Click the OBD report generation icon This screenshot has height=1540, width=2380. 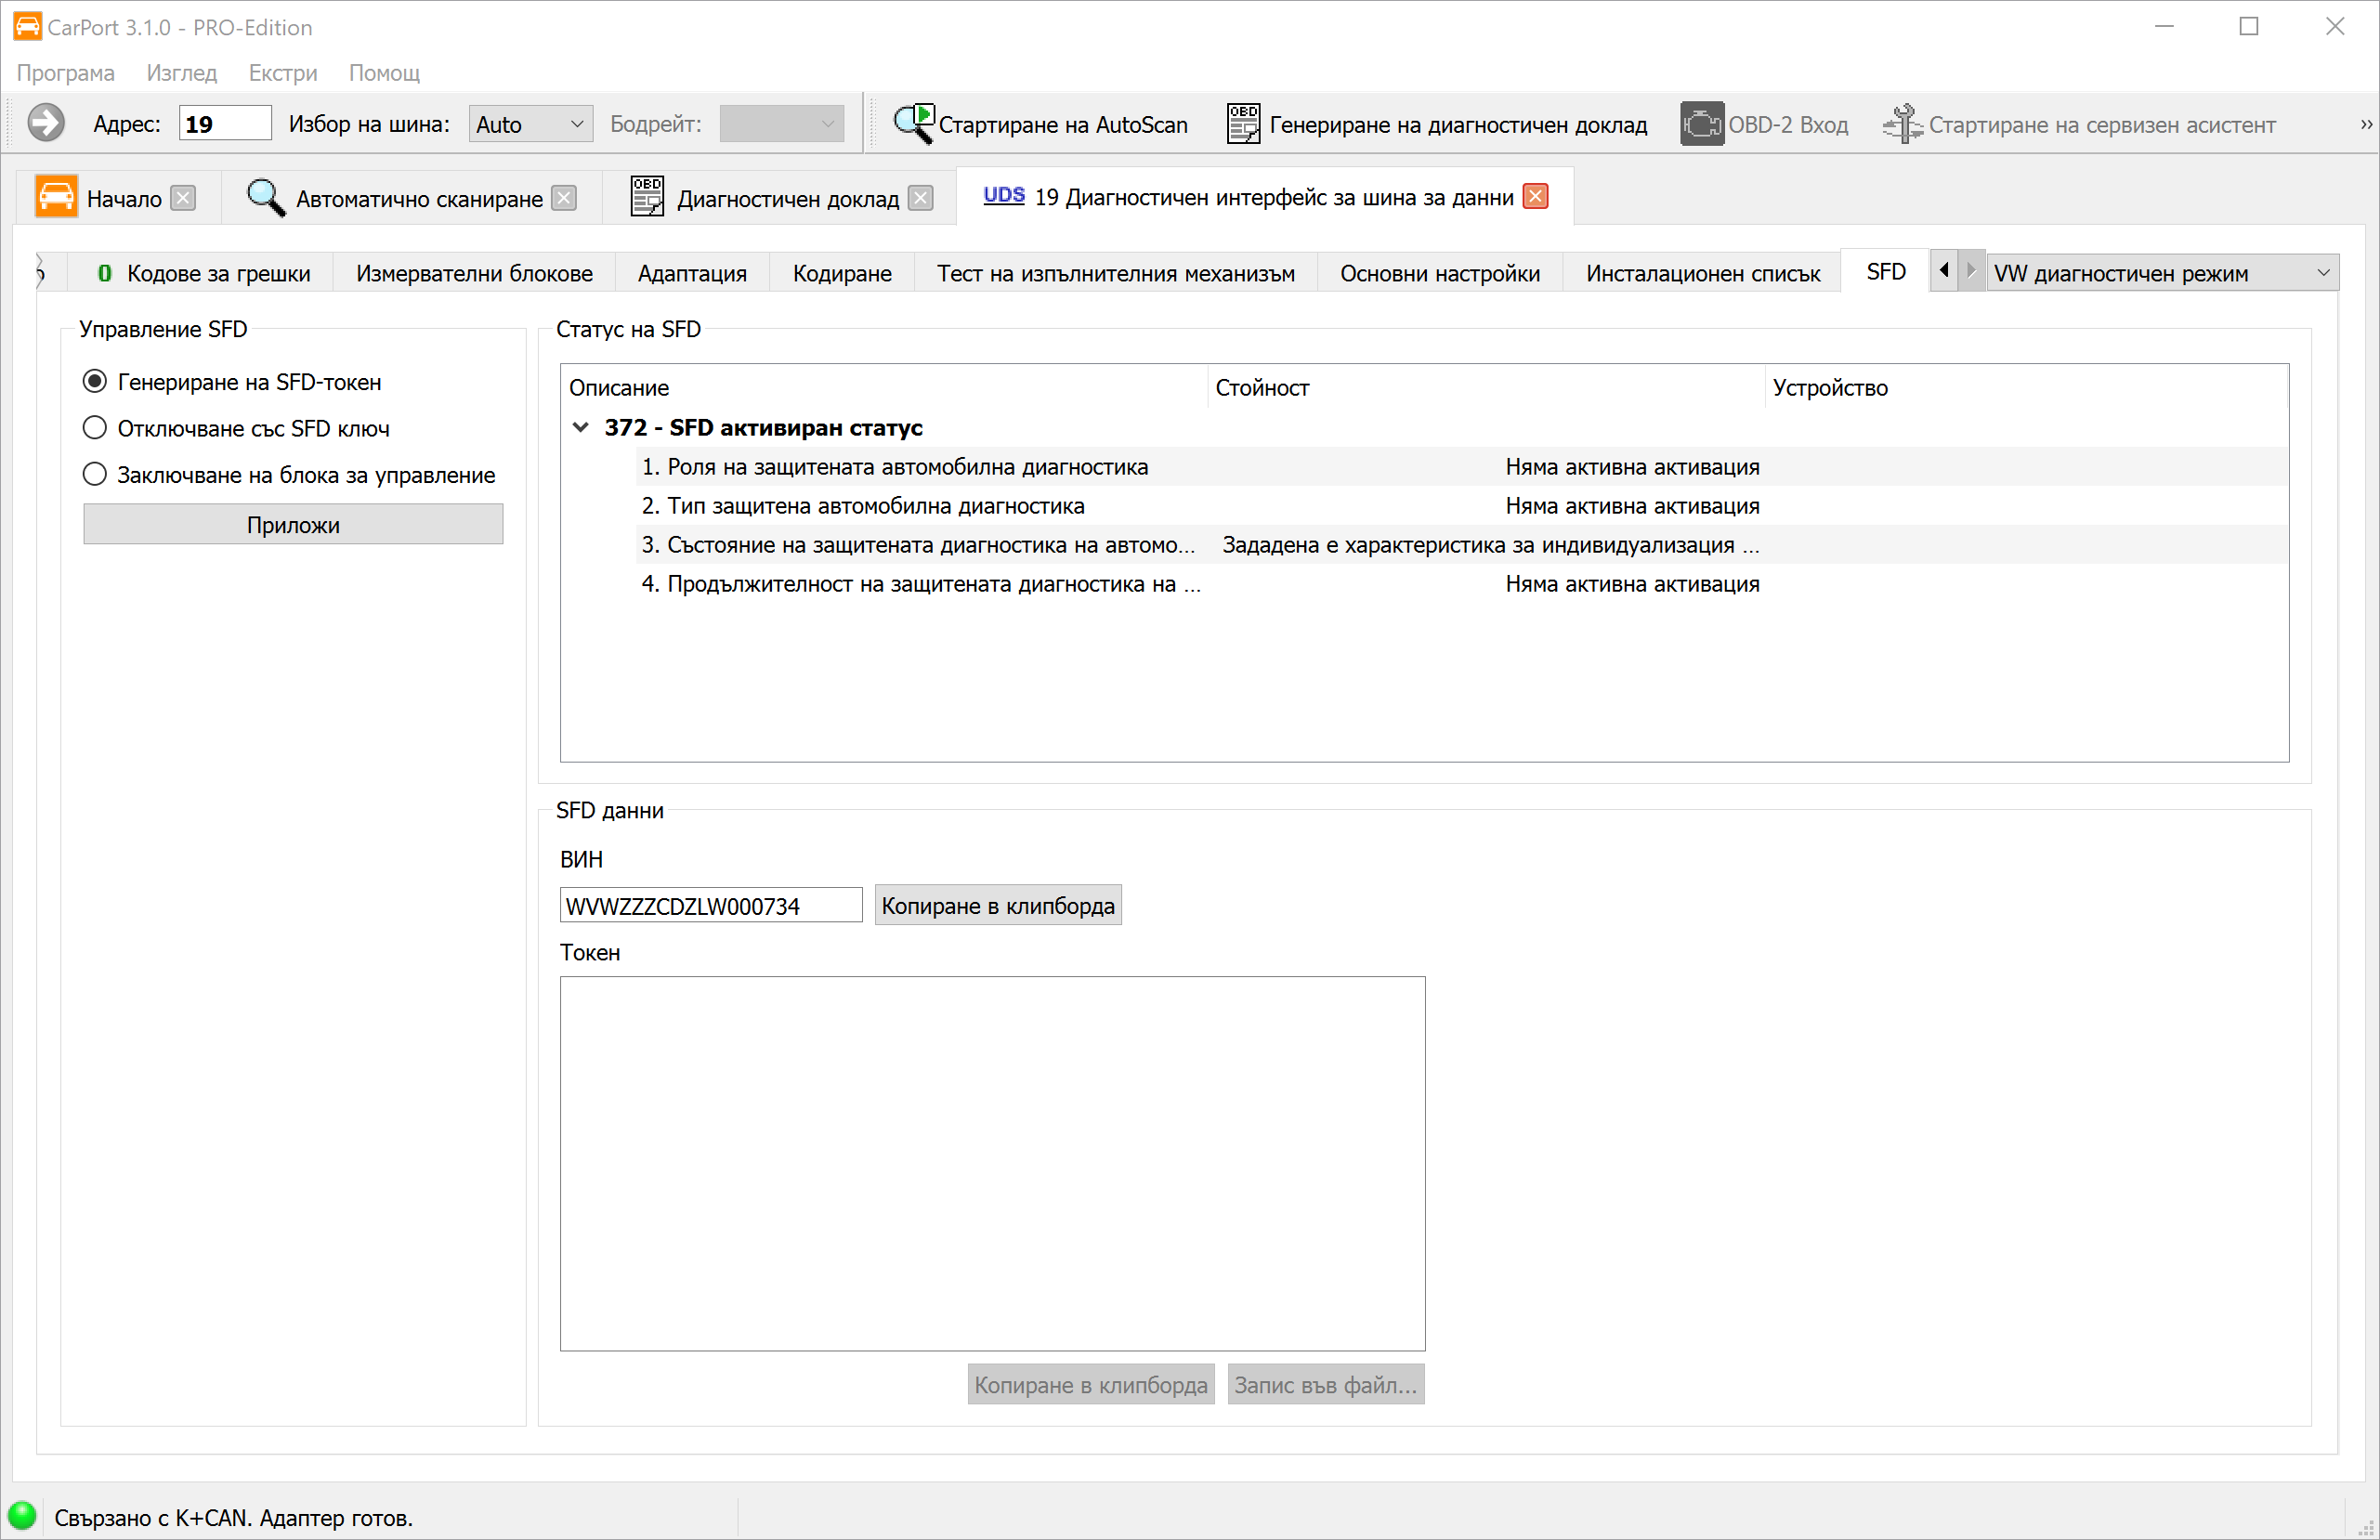(x=1243, y=124)
